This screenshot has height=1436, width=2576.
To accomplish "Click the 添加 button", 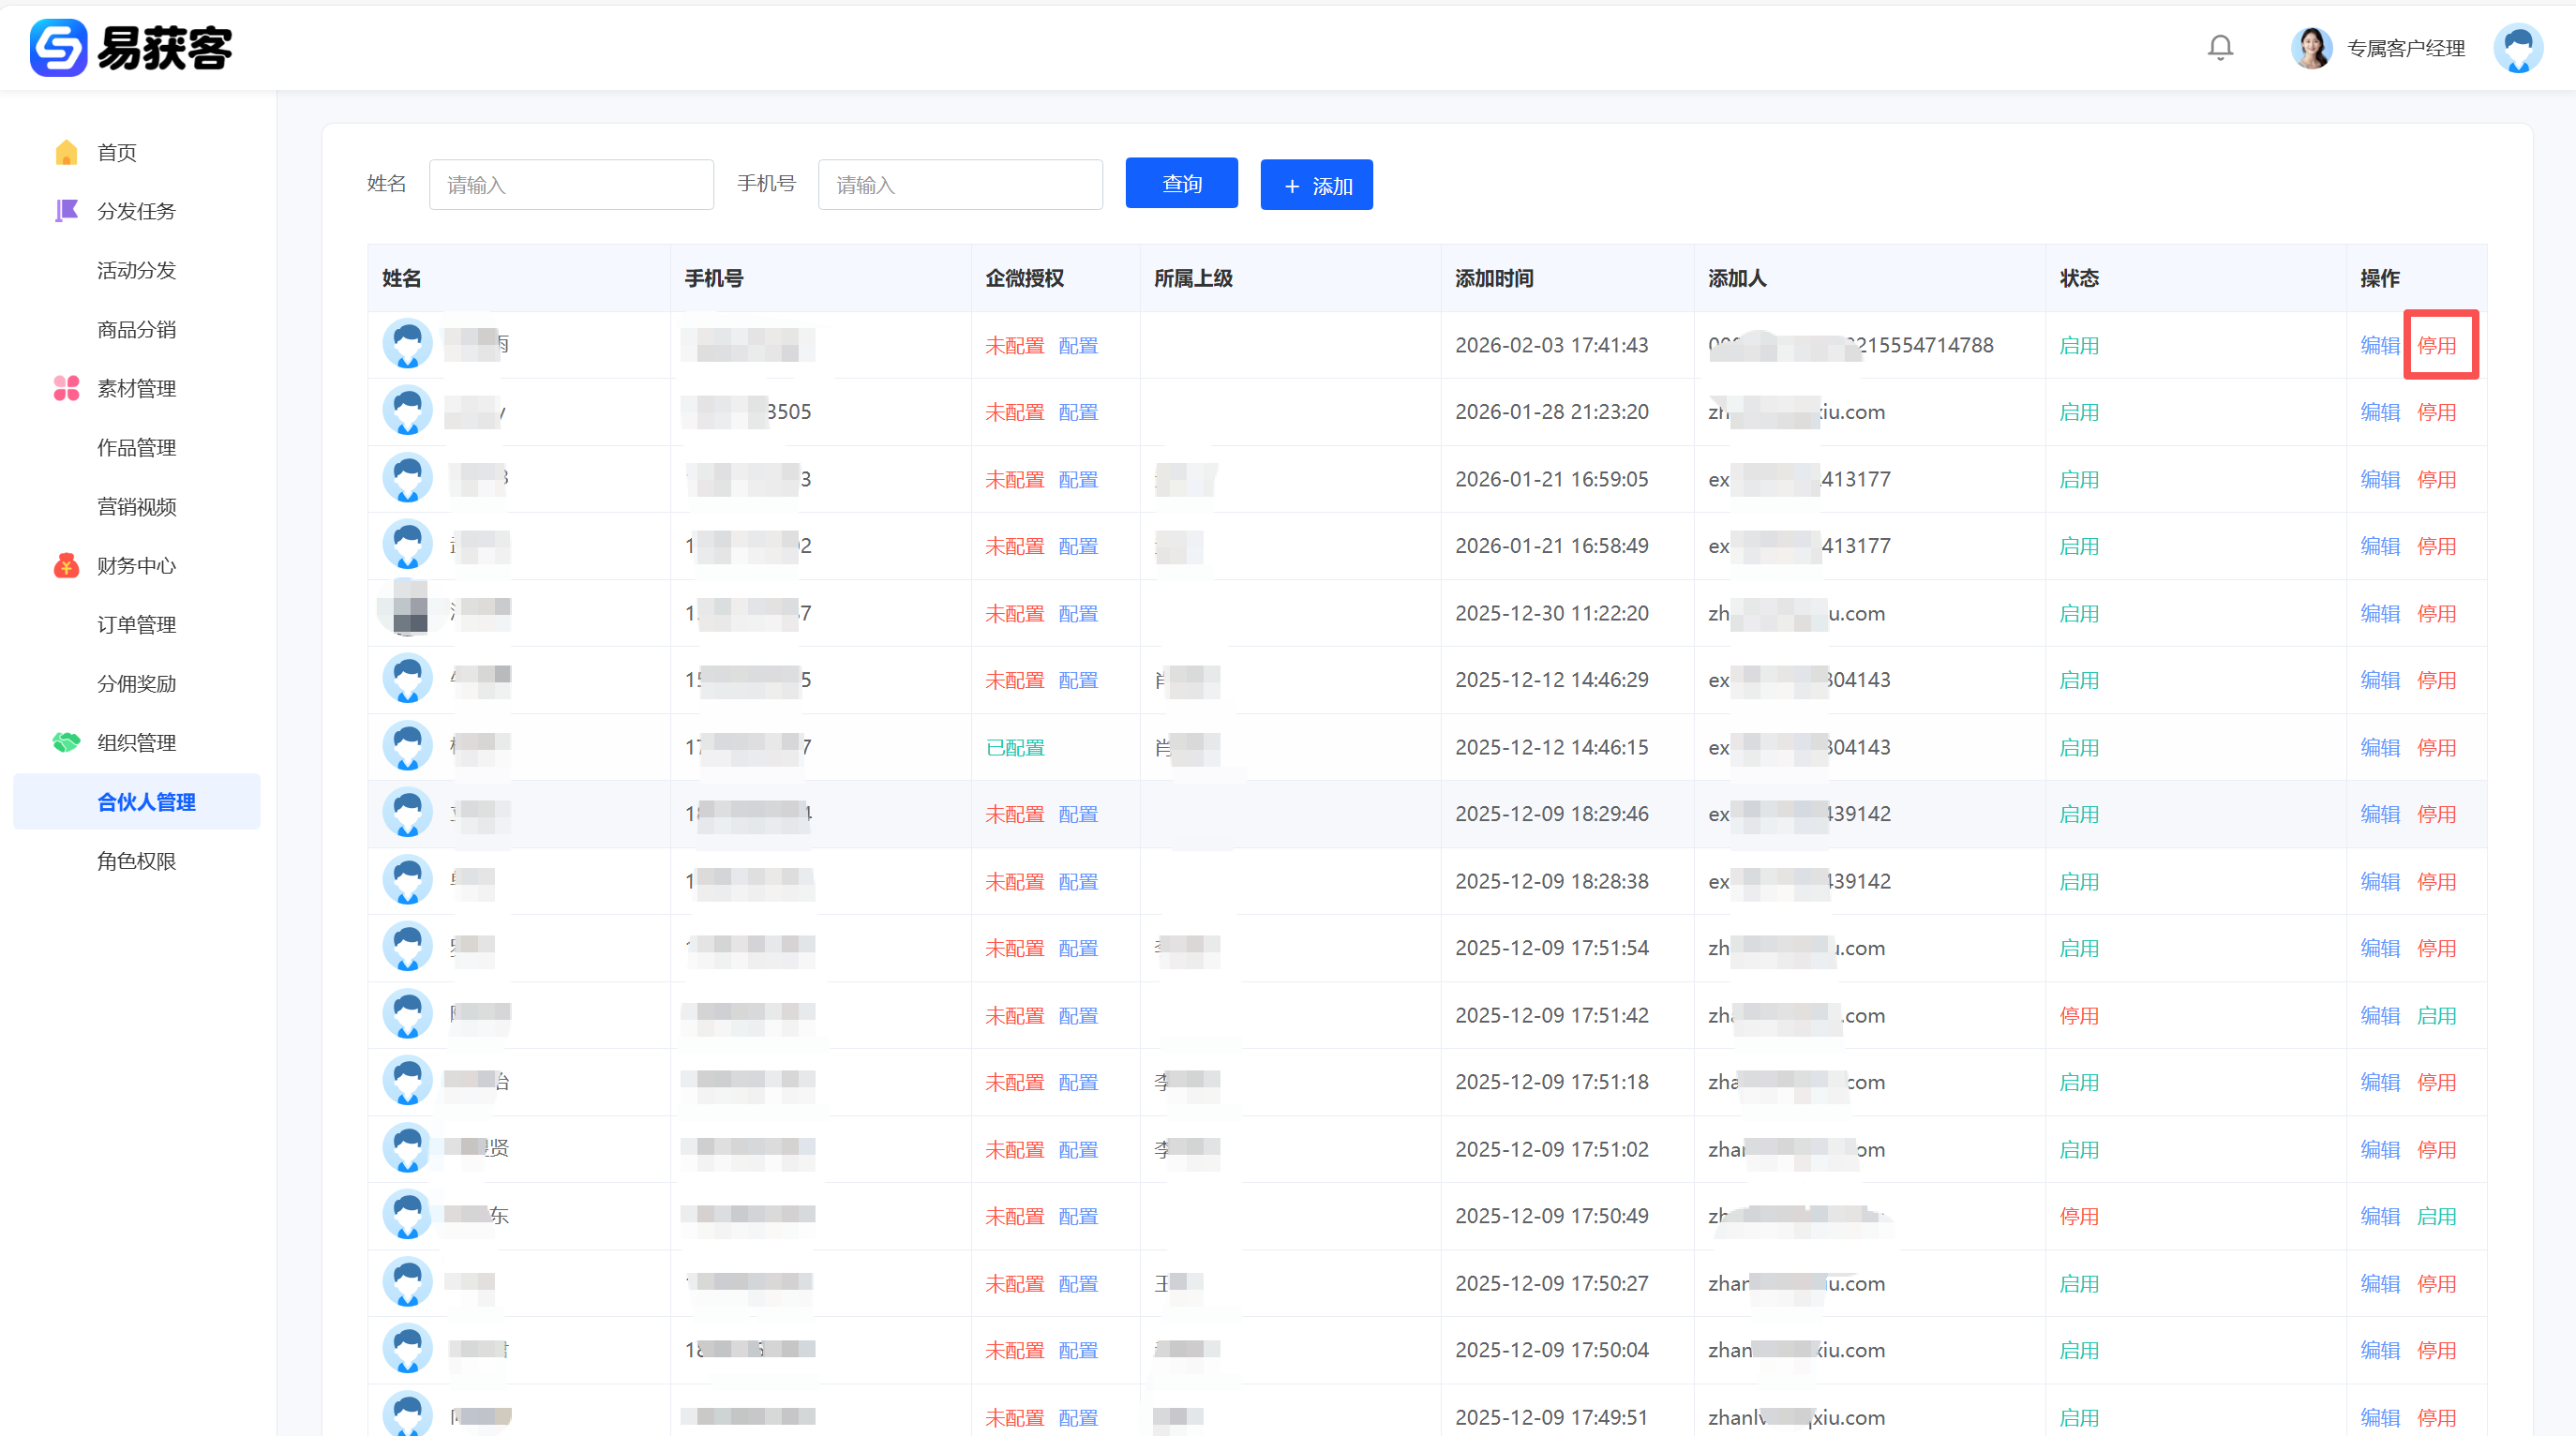I will [x=1316, y=186].
